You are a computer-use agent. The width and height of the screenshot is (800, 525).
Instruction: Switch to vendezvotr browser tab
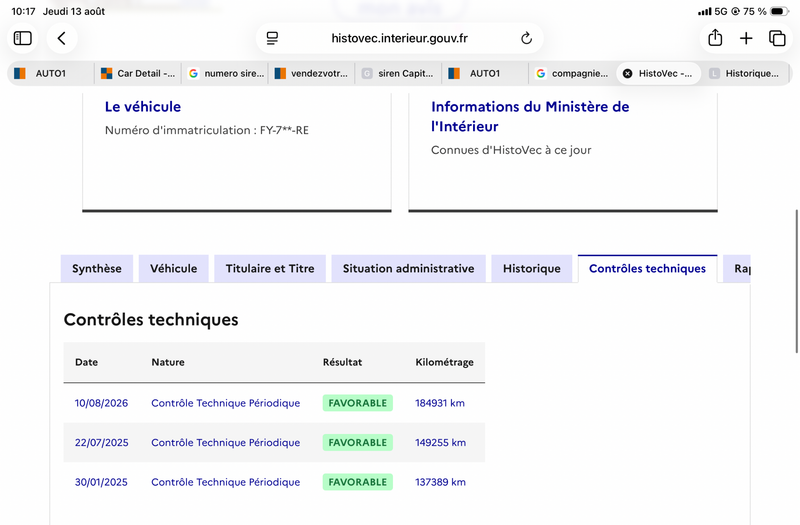(x=312, y=73)
